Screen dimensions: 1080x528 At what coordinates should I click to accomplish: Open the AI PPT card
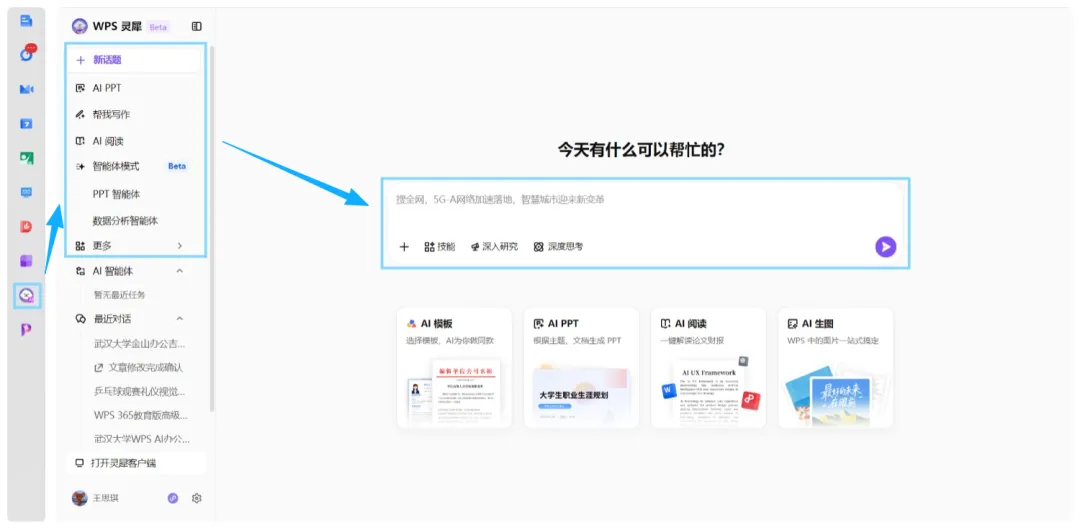(x=581, y=368)
